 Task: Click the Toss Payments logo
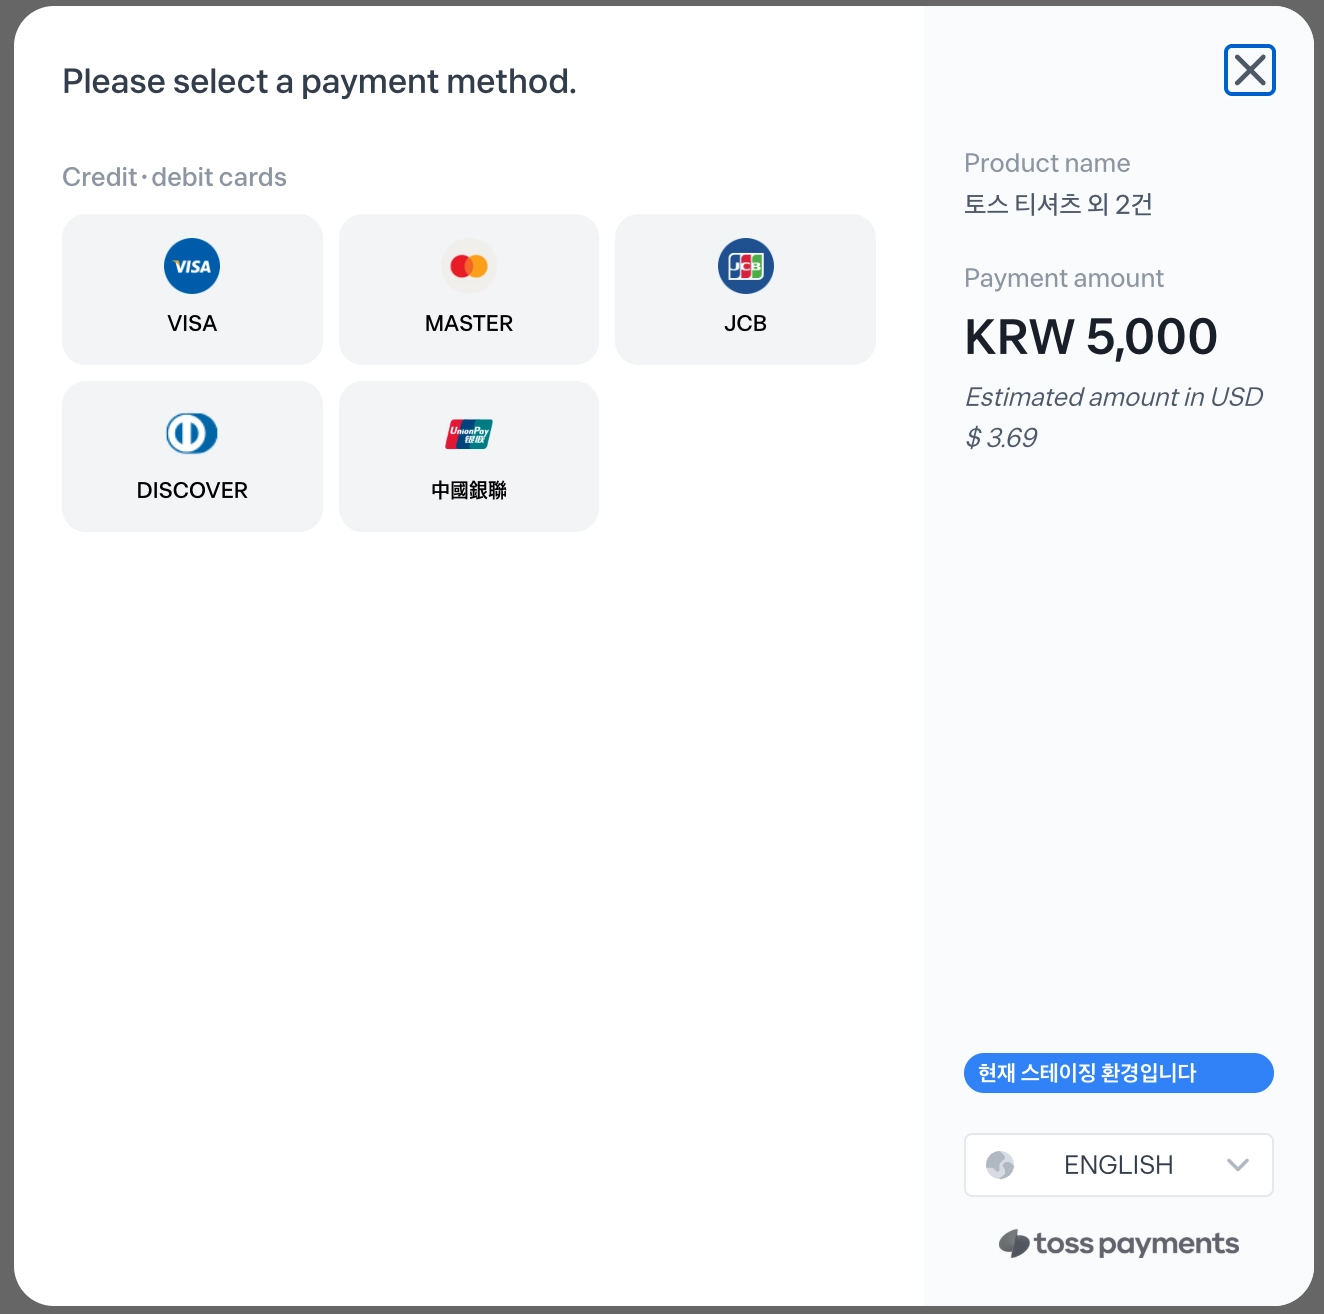pyautogui.click(x=1119, y=1244)
